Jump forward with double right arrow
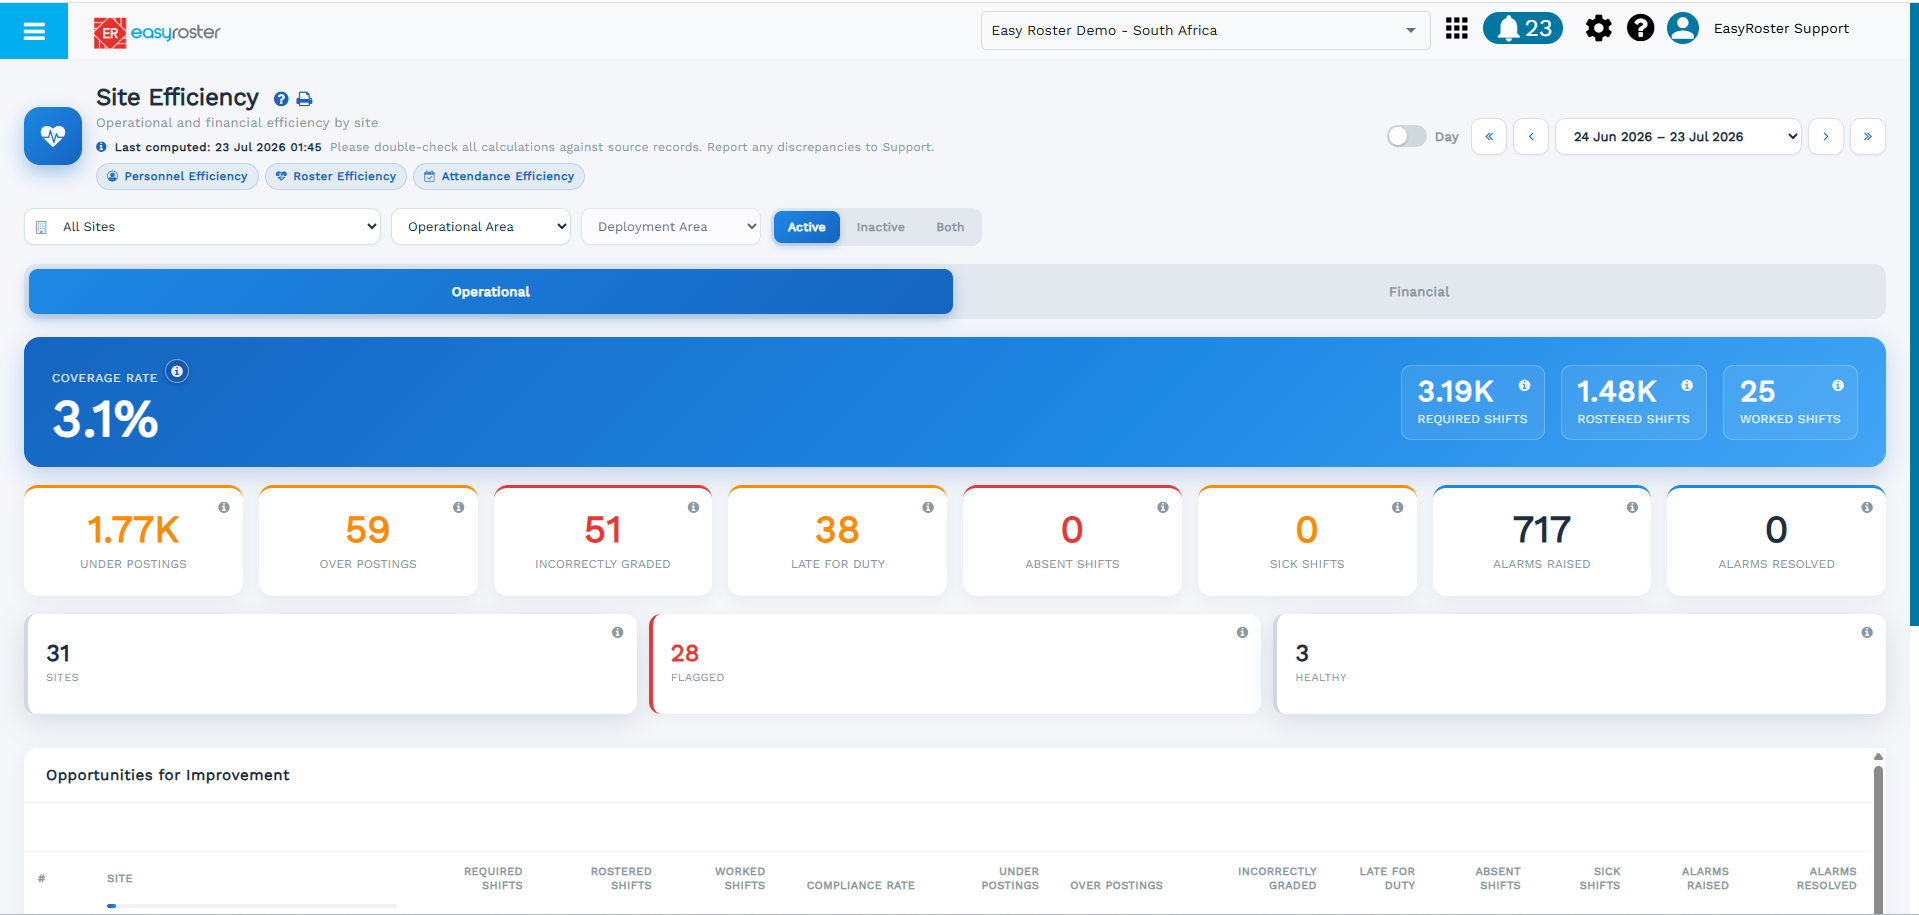The height and width of the screenshot is (915, 1919). click(x=1867, y=137)
